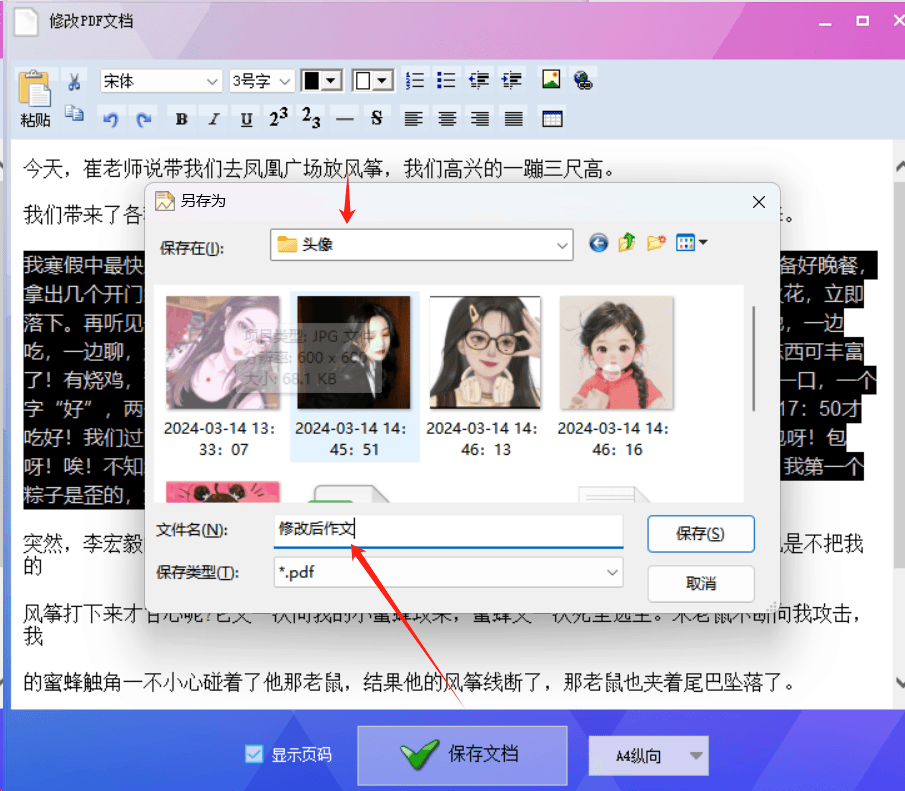Click the back navigation arrow in Save dialog
Image resolution: width=905 pixels, height=791 pixels.
tap(598, 242)
